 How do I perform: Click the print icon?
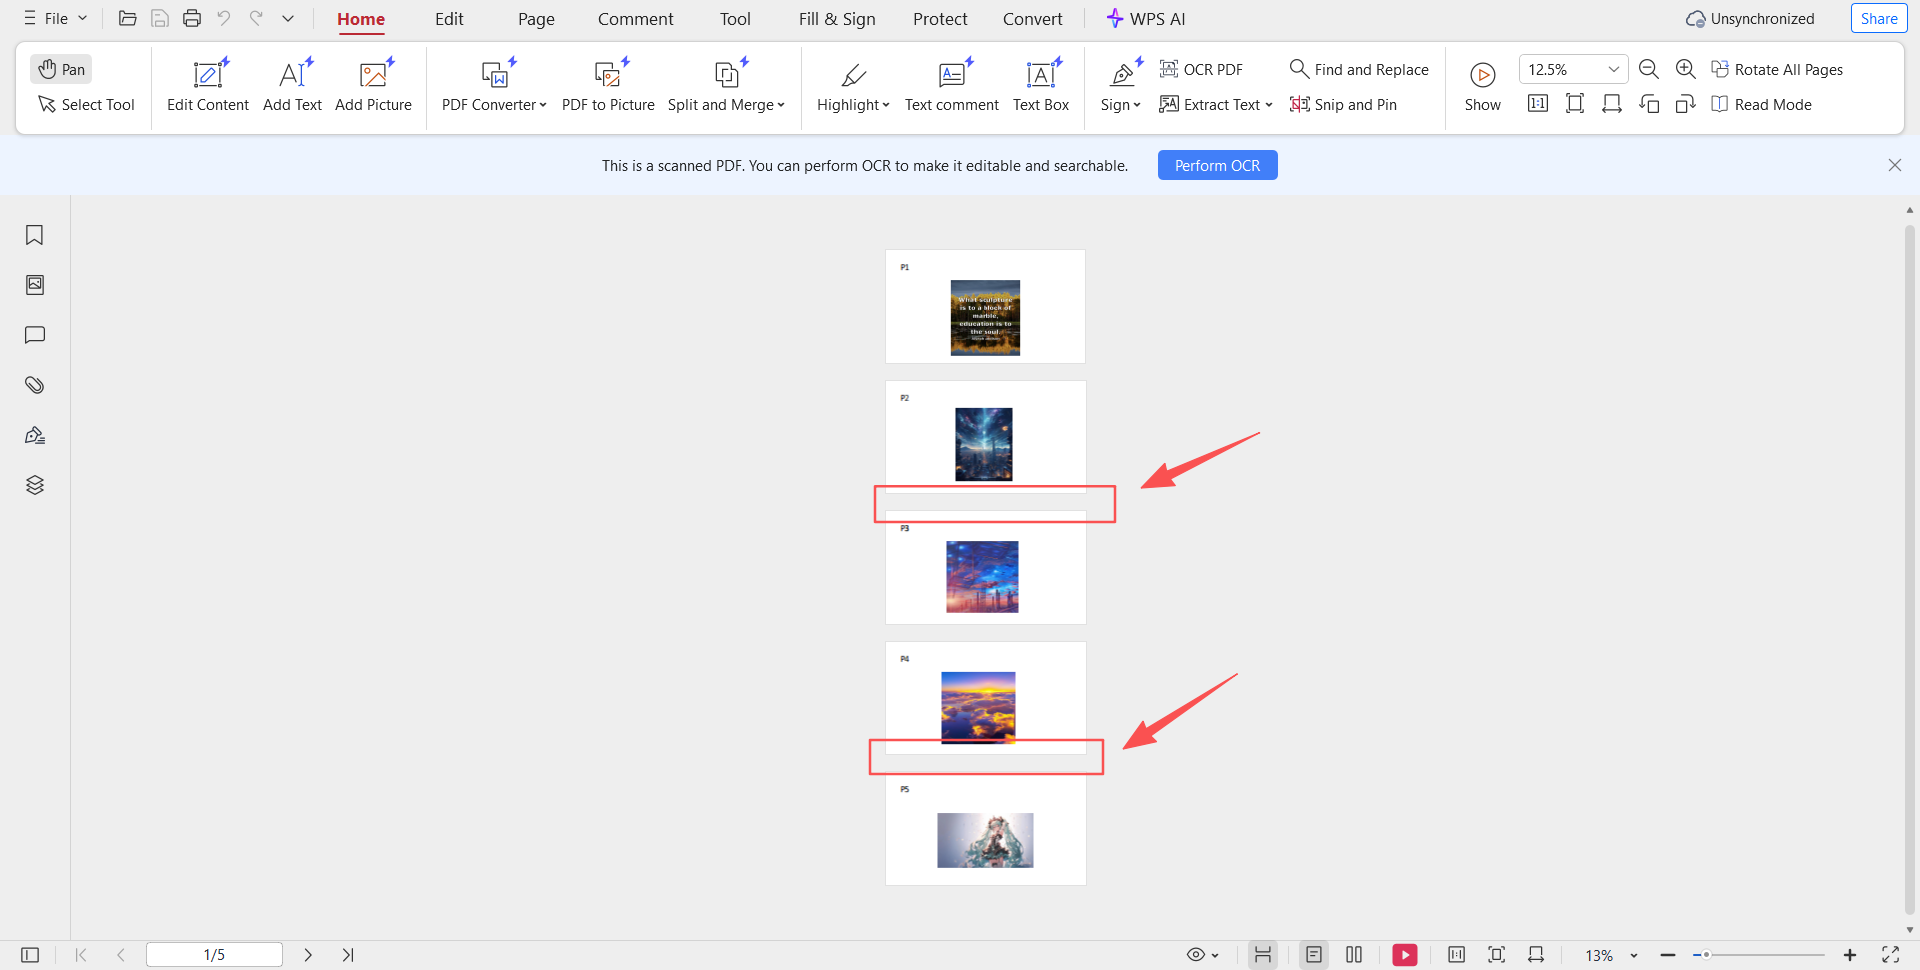[192, 18]
